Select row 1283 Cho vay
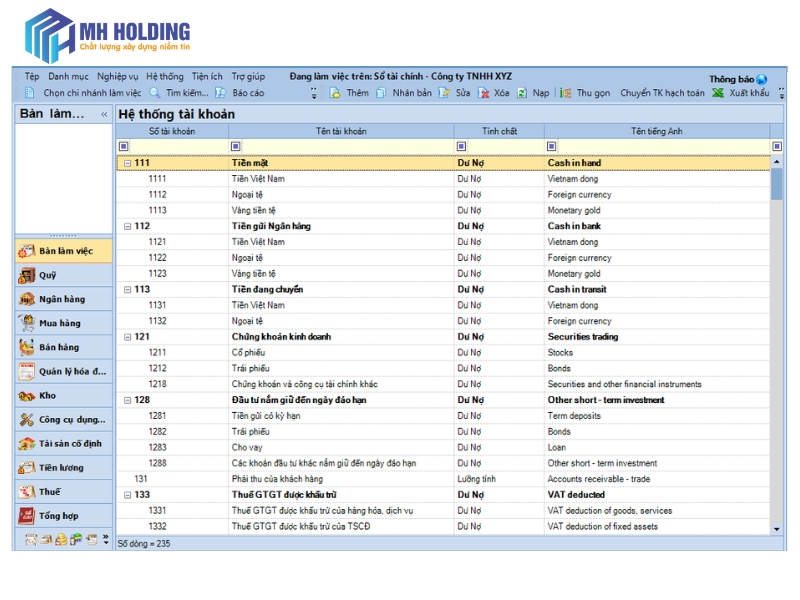This screenshot has height=600, width=800. (443, 447)
